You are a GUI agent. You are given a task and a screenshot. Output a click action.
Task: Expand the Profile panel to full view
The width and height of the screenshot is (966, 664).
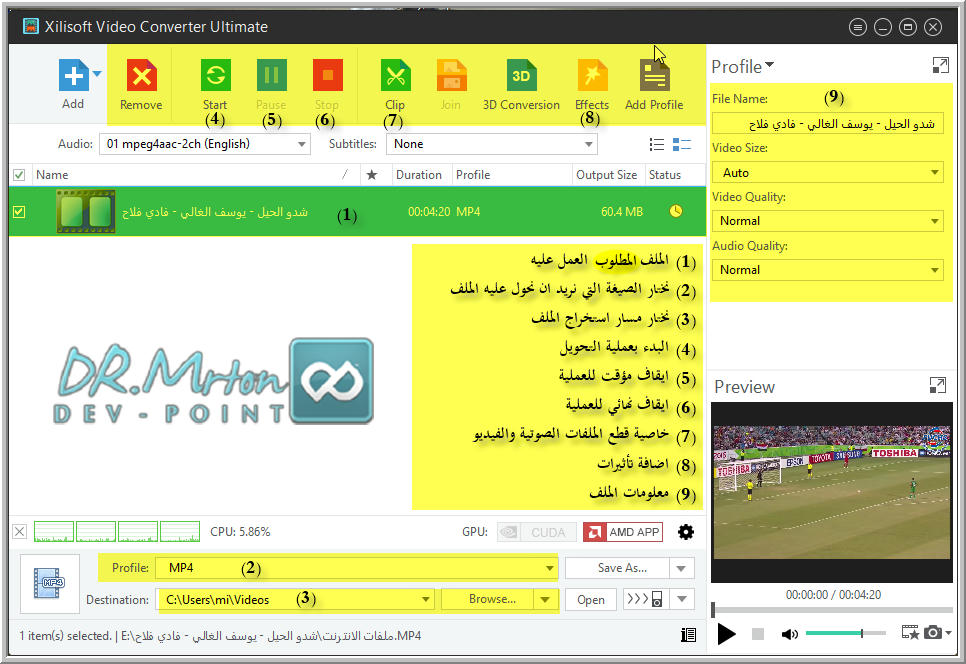[940, 65]
